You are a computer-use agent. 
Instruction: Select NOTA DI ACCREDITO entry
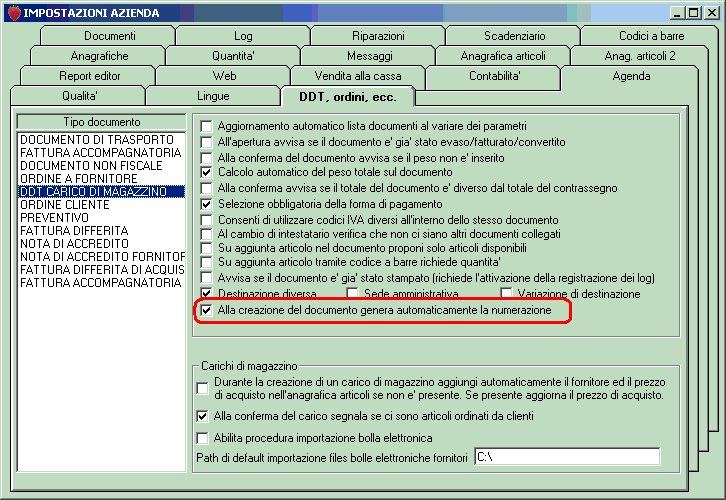pos(101,243)
